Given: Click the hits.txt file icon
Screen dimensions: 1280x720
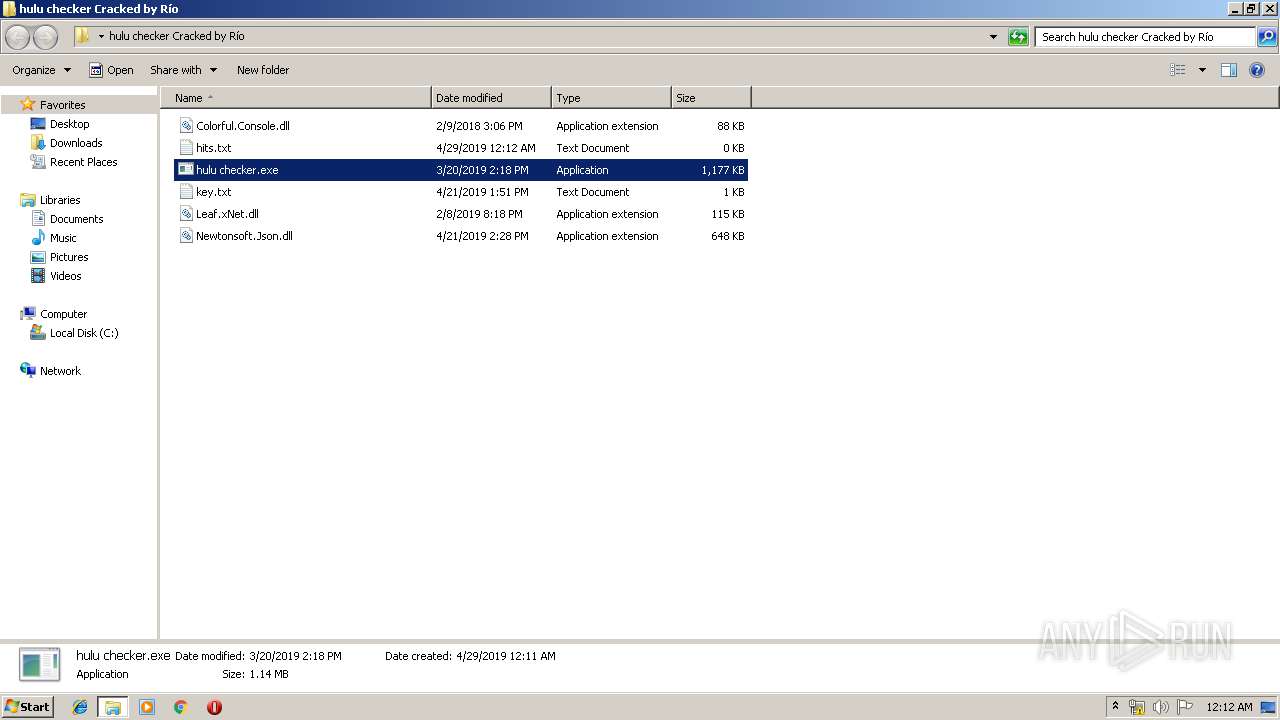Looking at the screenshot, I should [186, 148].
